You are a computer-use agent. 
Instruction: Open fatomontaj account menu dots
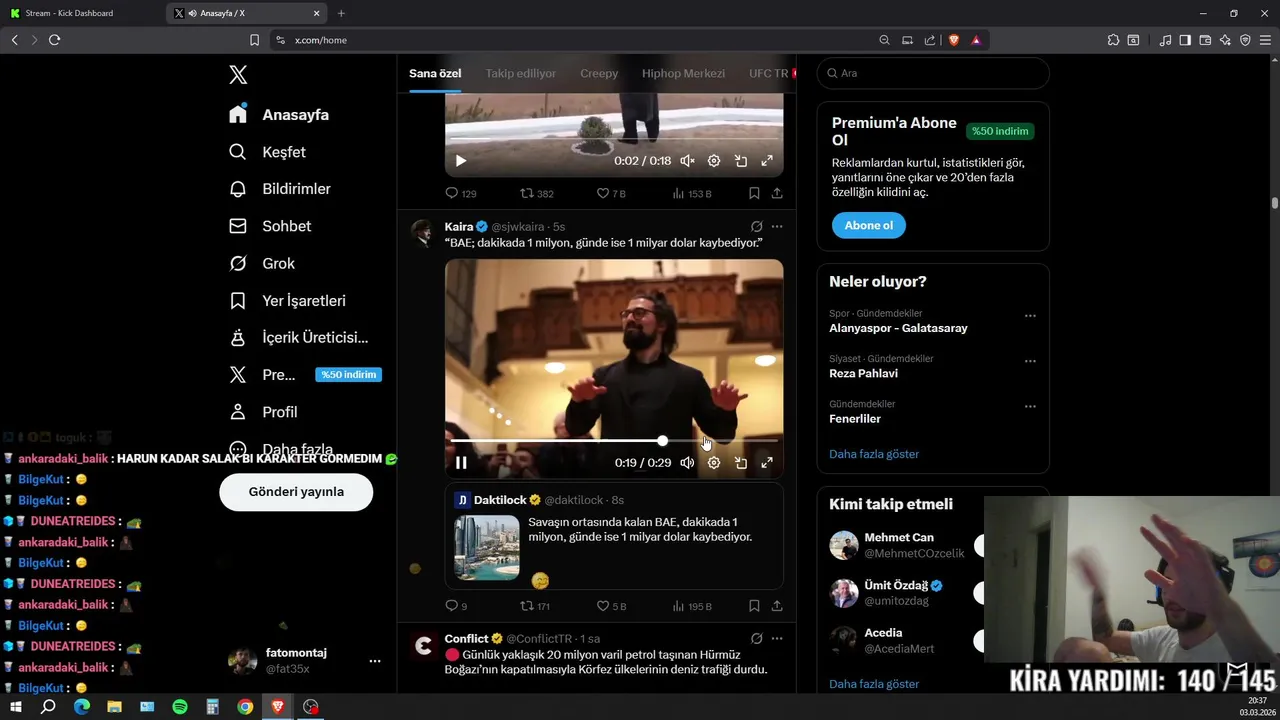[375, 661]
